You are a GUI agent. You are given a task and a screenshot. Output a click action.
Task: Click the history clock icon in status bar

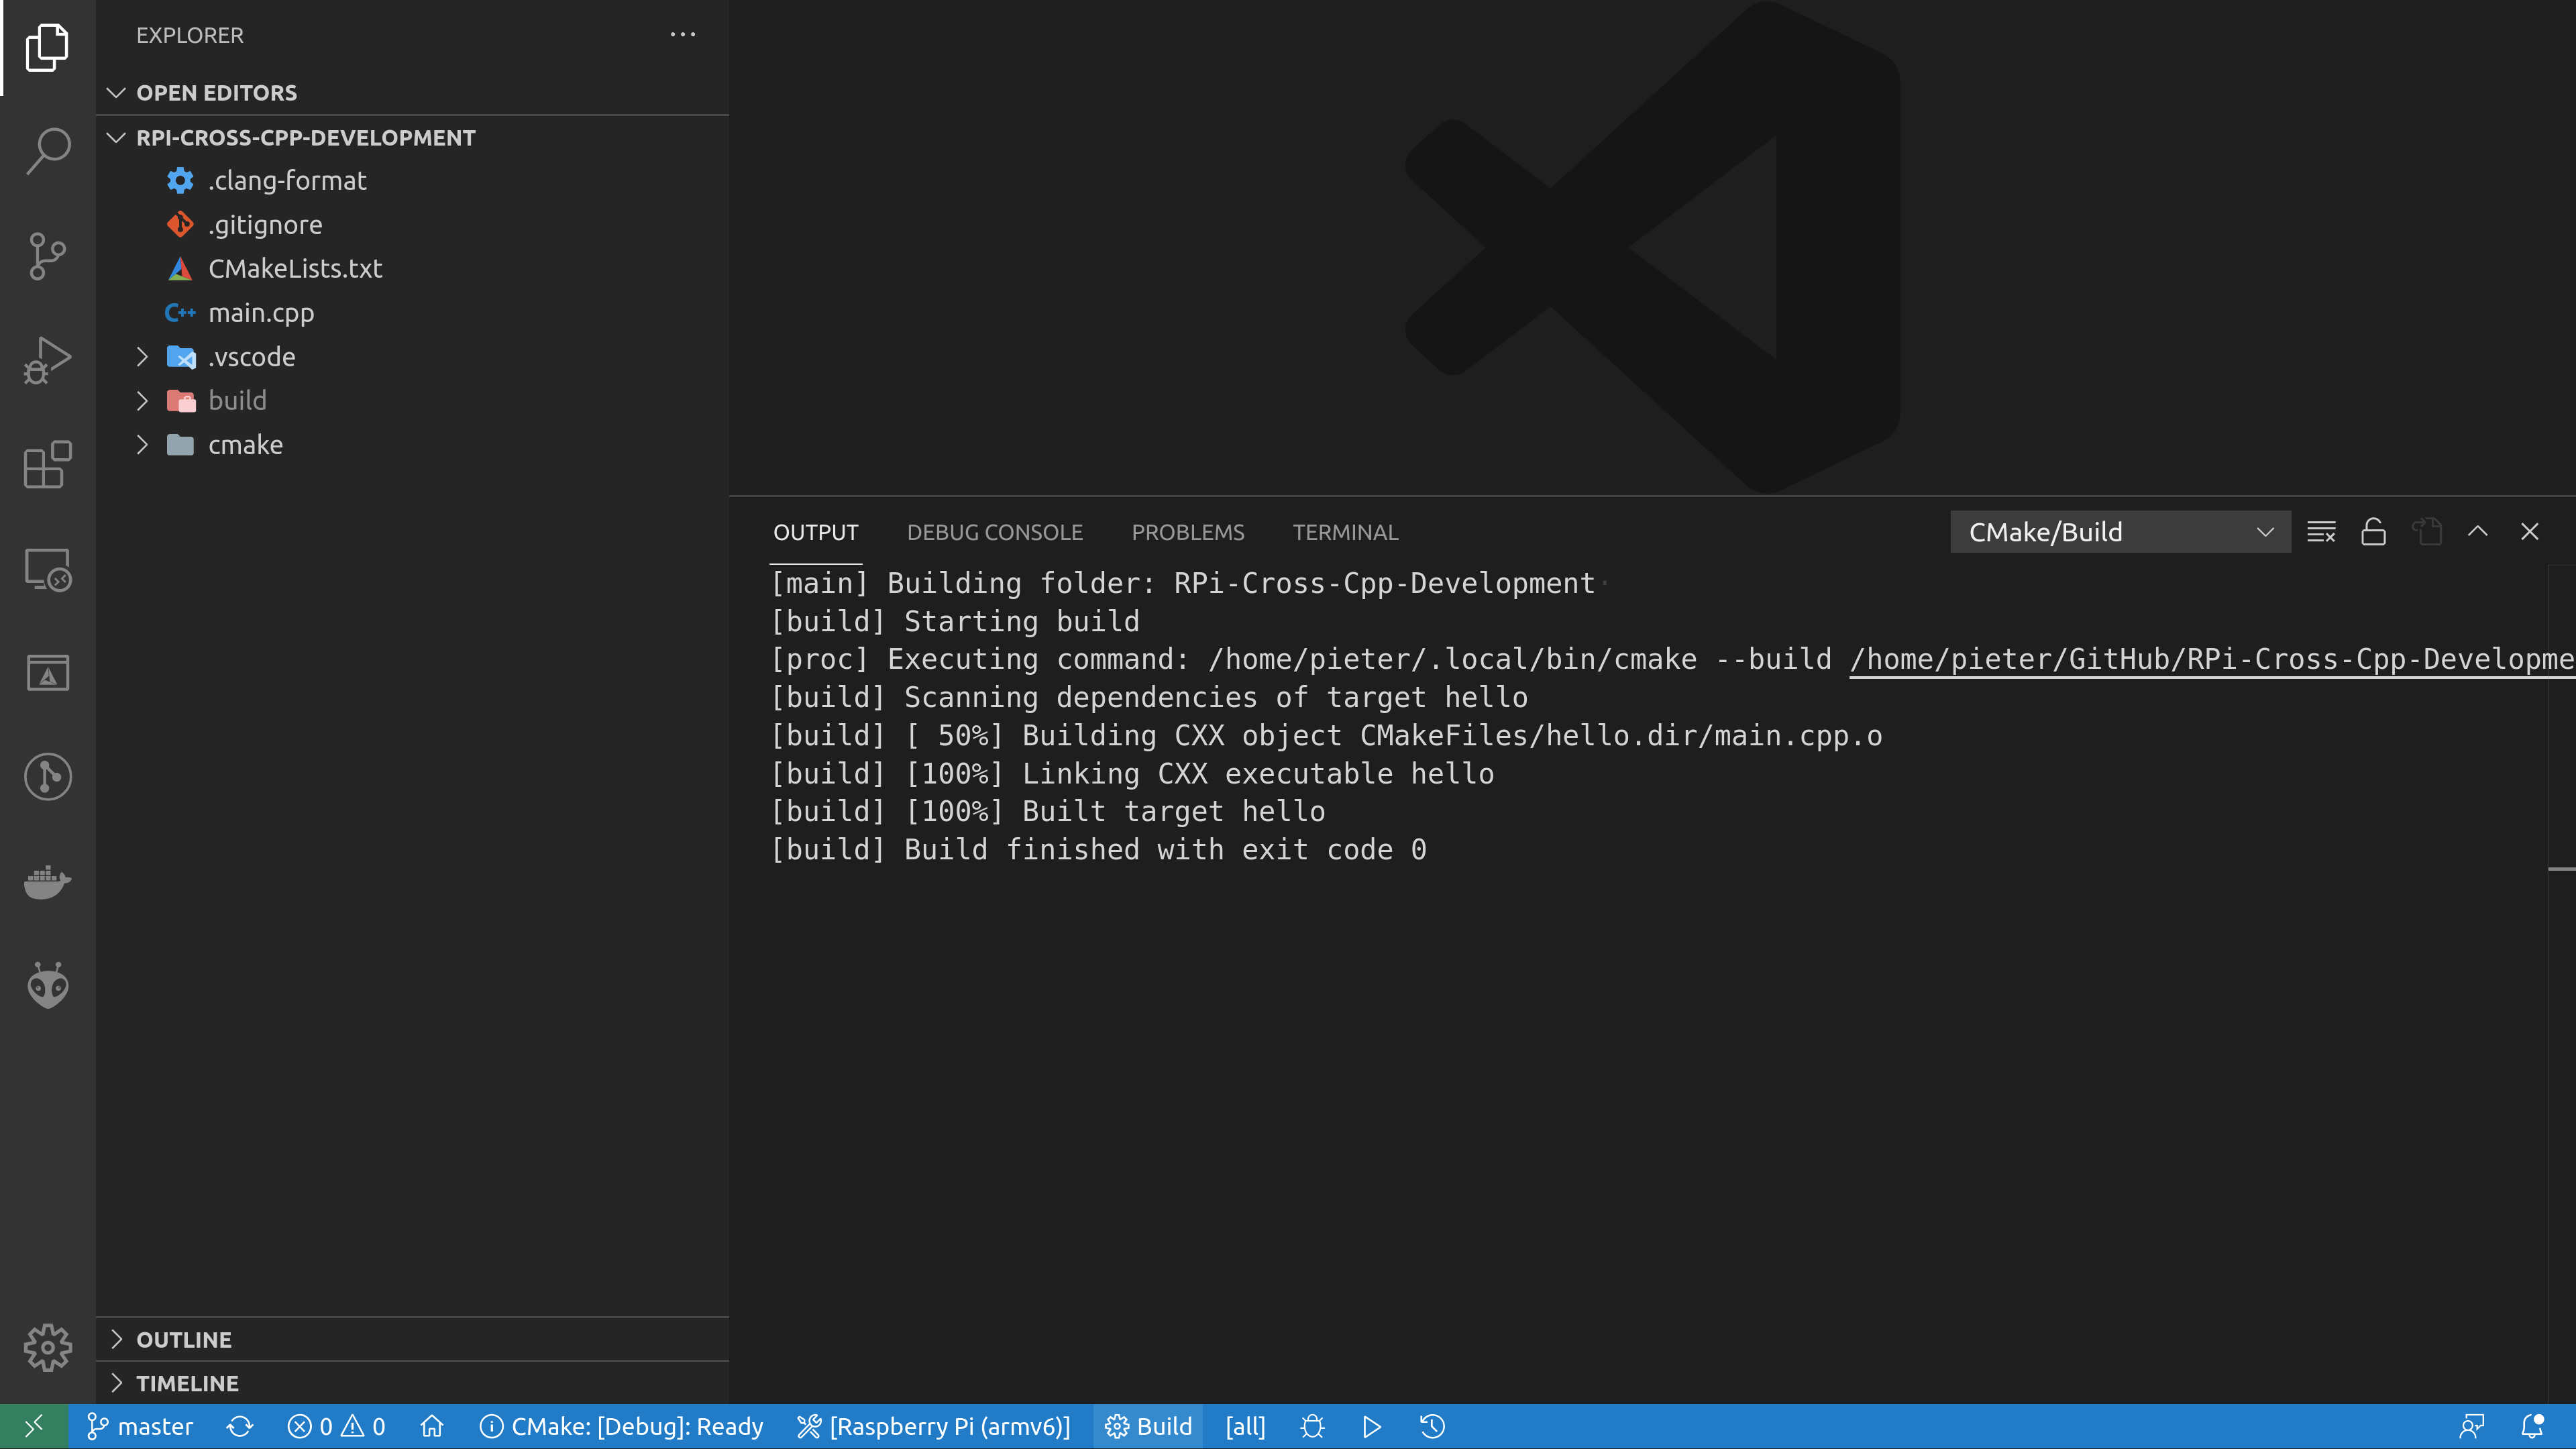[x=1432, y=1426]
